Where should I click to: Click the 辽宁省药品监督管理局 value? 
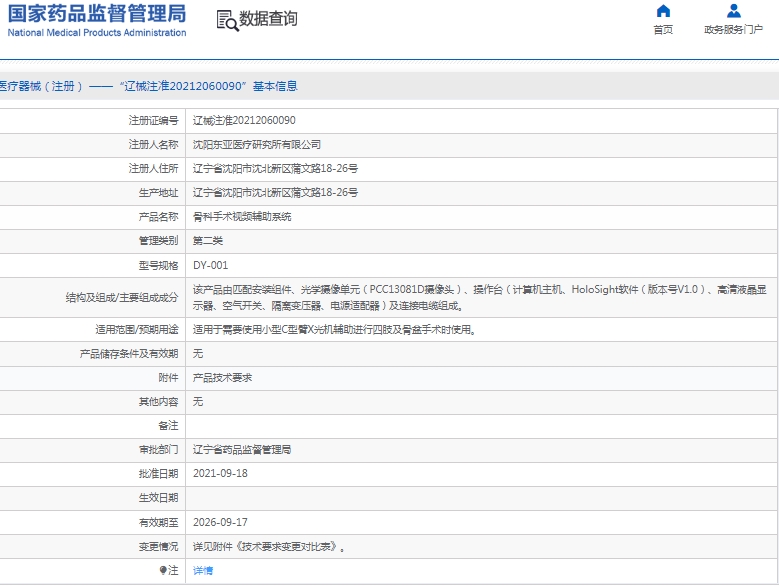pos(242,449)
